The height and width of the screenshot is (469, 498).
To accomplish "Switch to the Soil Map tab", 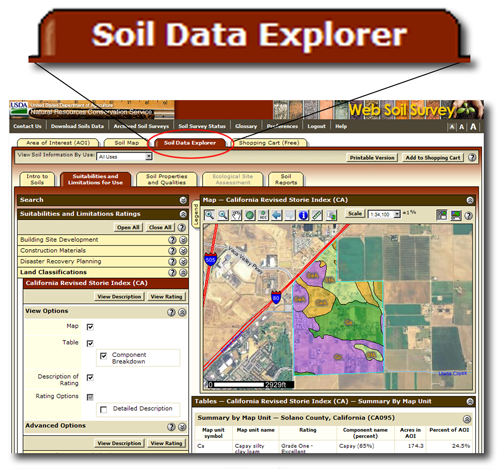I will pyautogui.click(x=127, y=143).
